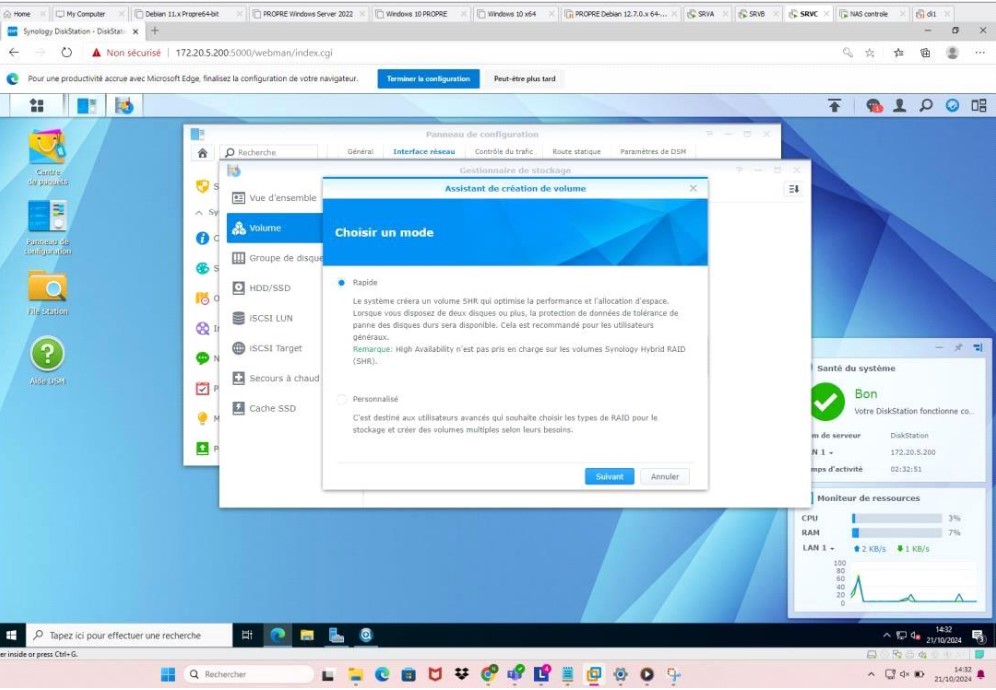996x690 pixels.
Task: Select iSCSI Target in sidebar
Action: tap(274, 348)
